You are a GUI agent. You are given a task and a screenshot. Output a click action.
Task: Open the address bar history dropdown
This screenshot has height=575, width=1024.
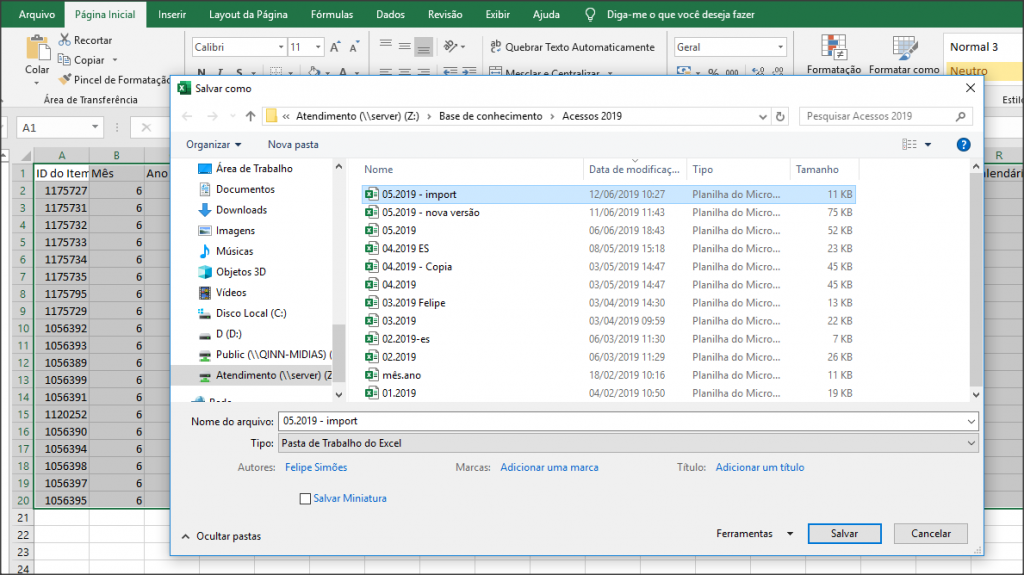[x=763, y=116]
